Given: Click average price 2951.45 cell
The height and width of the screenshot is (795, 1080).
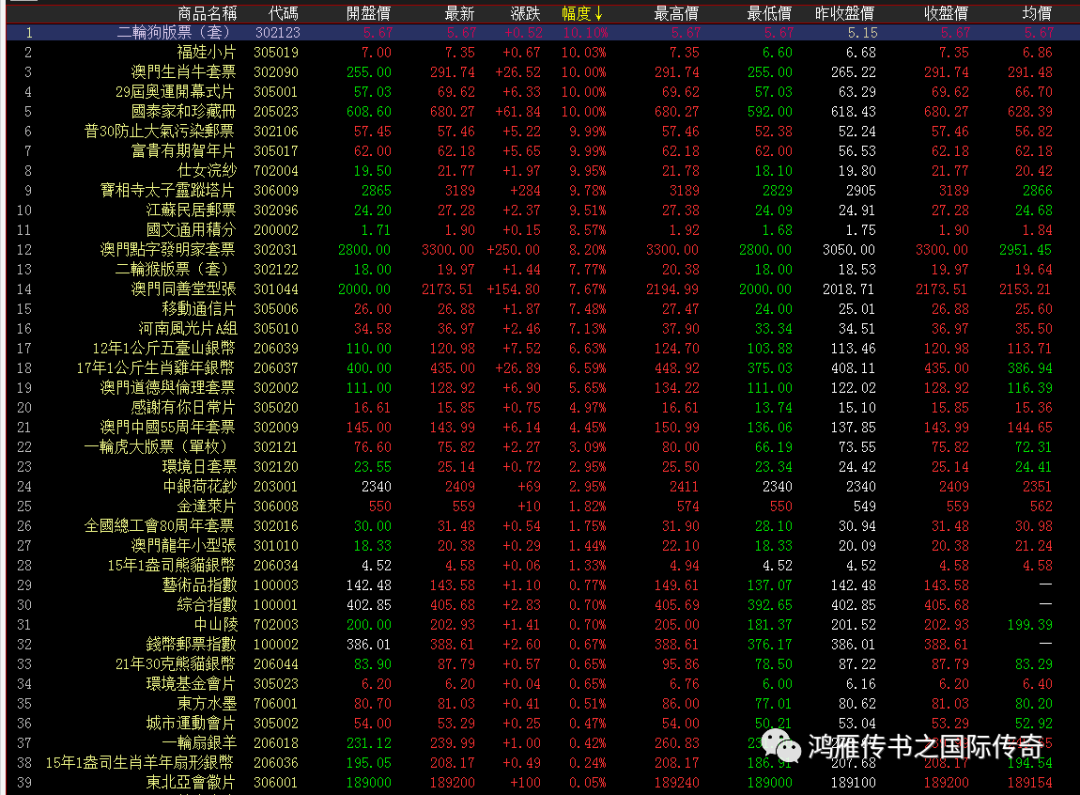Looking at the screenshot, I should pos(1026,250).
